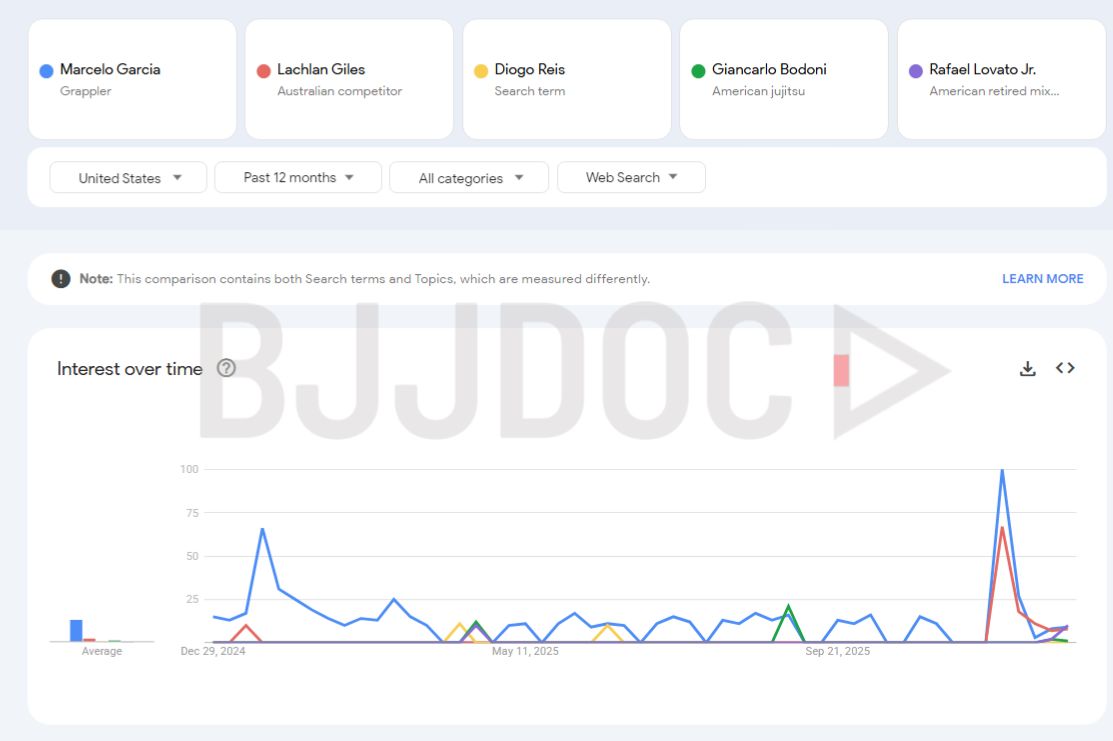This screenshot has width=1113, height=741.
Task: Expand the All categories dropdown
Action: tap(469, 178)
